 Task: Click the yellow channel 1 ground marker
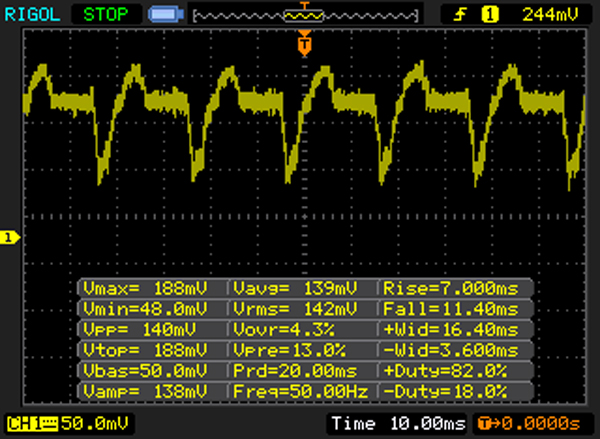coord(10,238)
